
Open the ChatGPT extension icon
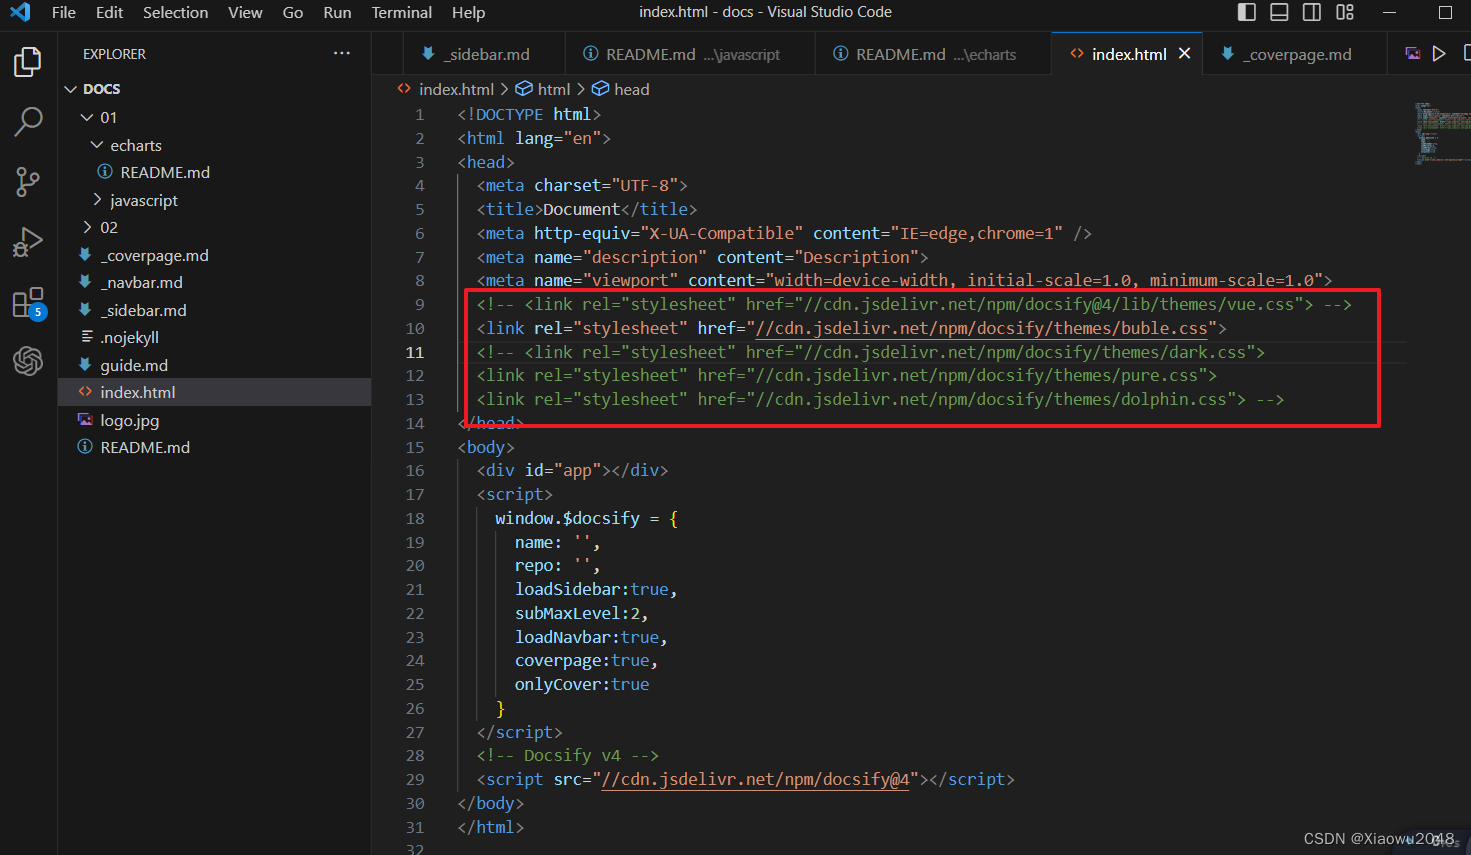pos(28,360)
